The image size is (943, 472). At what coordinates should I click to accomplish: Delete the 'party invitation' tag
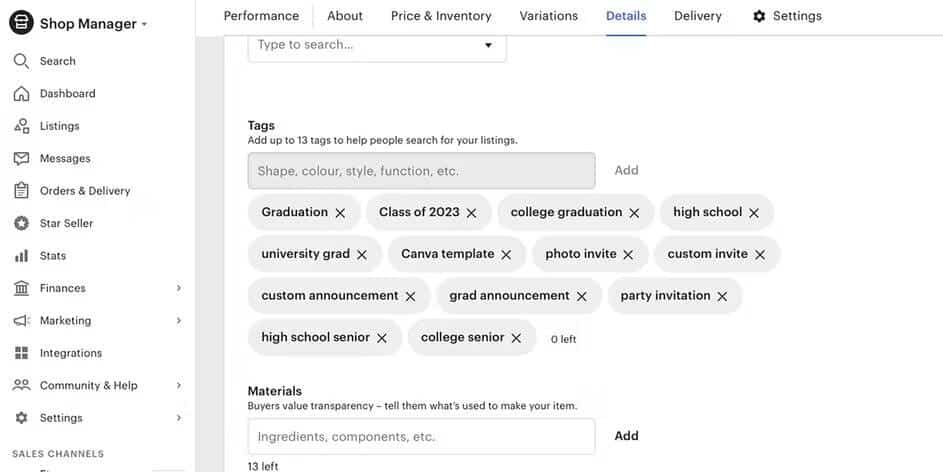(722, 297)
